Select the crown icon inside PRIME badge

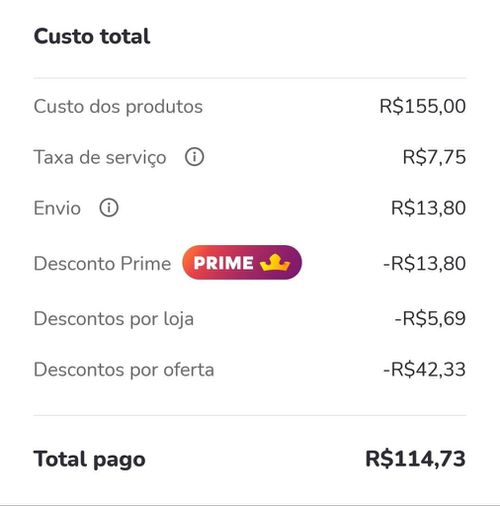pyautogui.click(x=275, y=262)
